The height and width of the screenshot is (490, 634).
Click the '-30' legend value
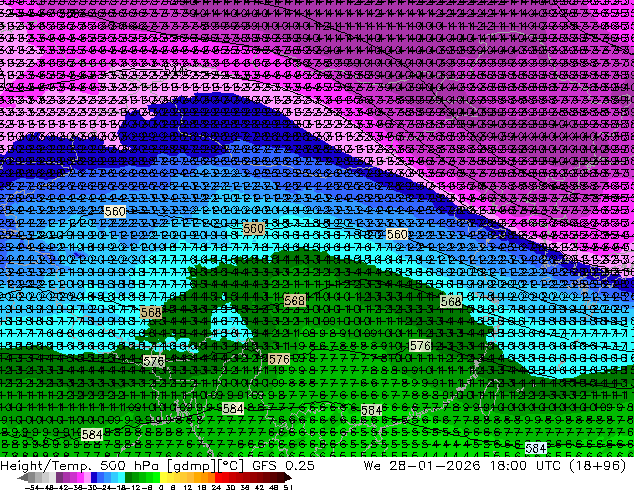(93, 488)
